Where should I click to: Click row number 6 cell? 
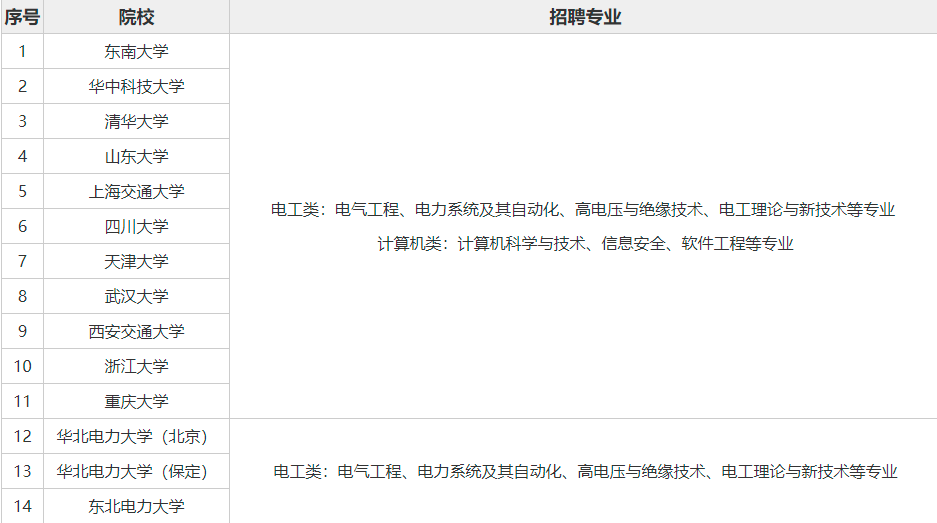coord(22,226)
